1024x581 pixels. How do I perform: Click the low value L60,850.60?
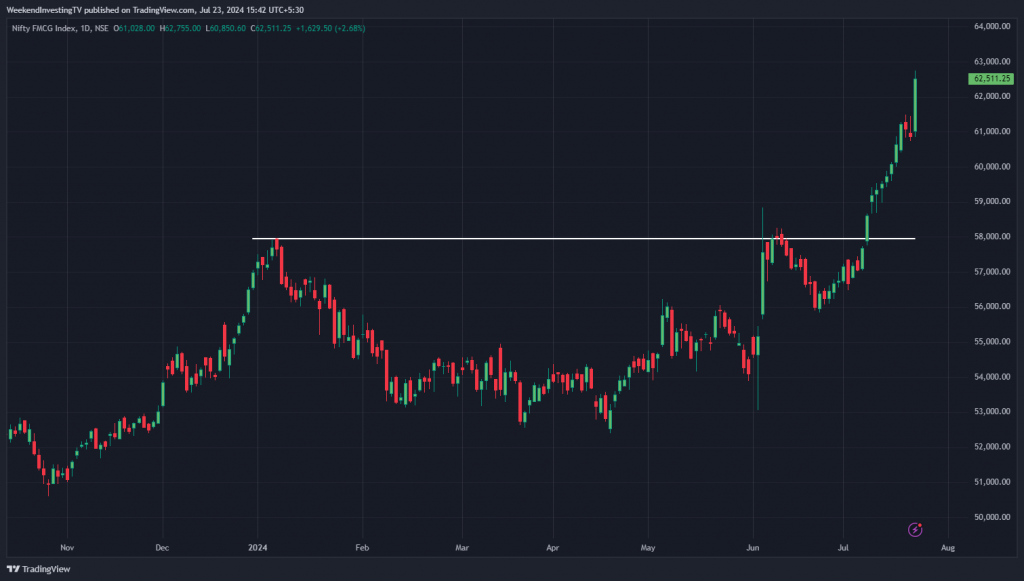[226, 29]
